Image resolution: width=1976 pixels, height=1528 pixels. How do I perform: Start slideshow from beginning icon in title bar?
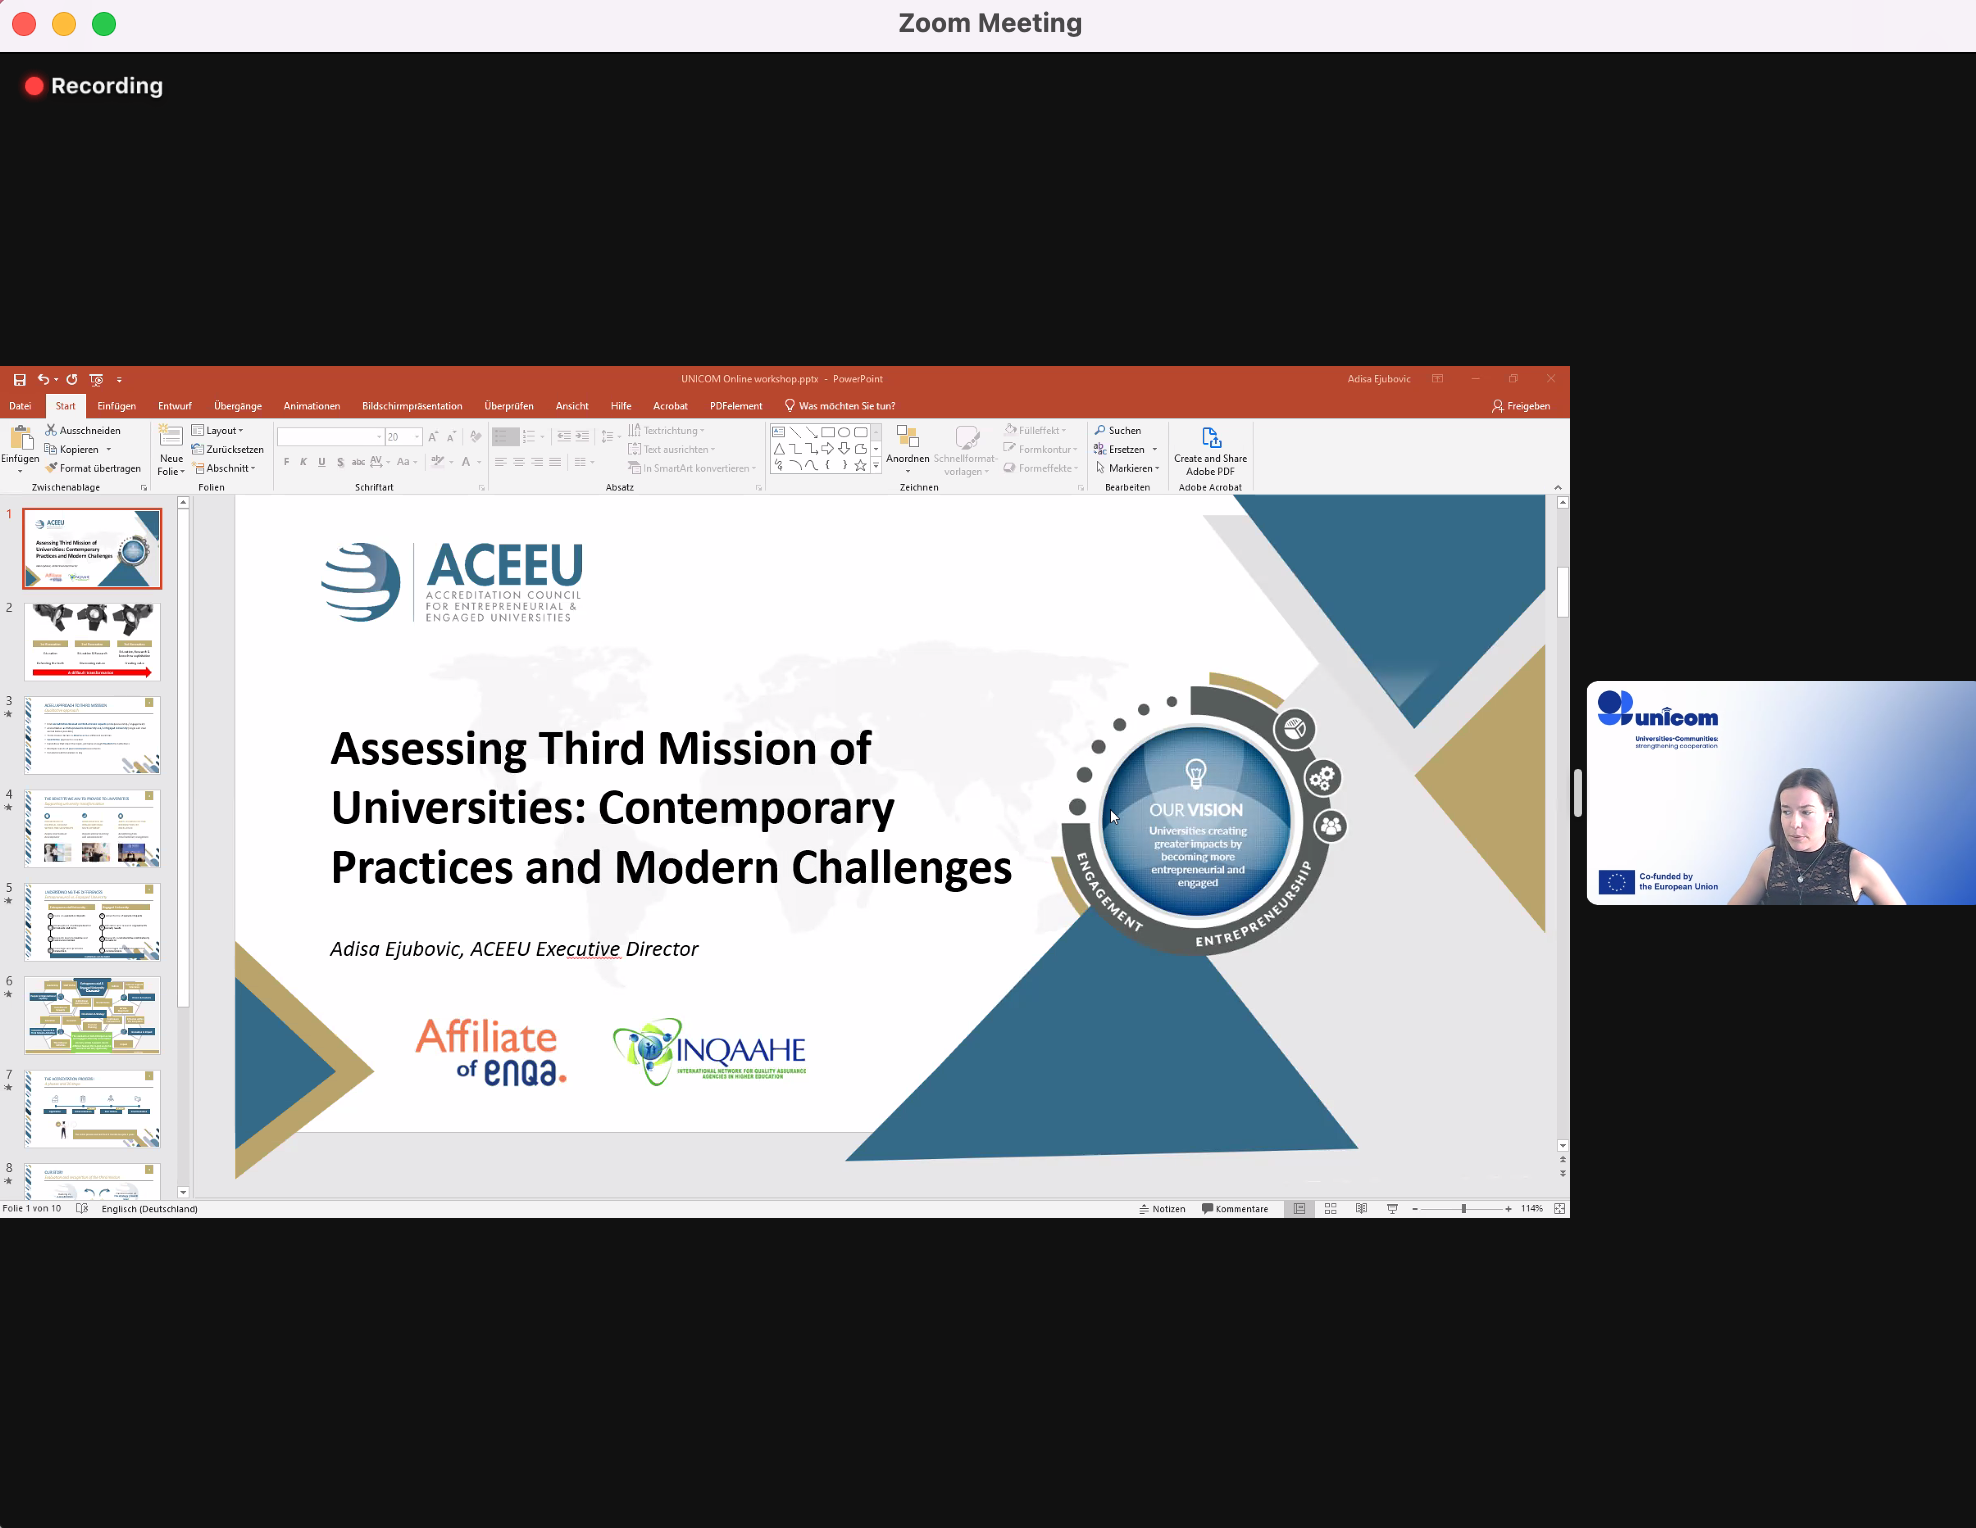pyautogui.click(x=96, y=380)
